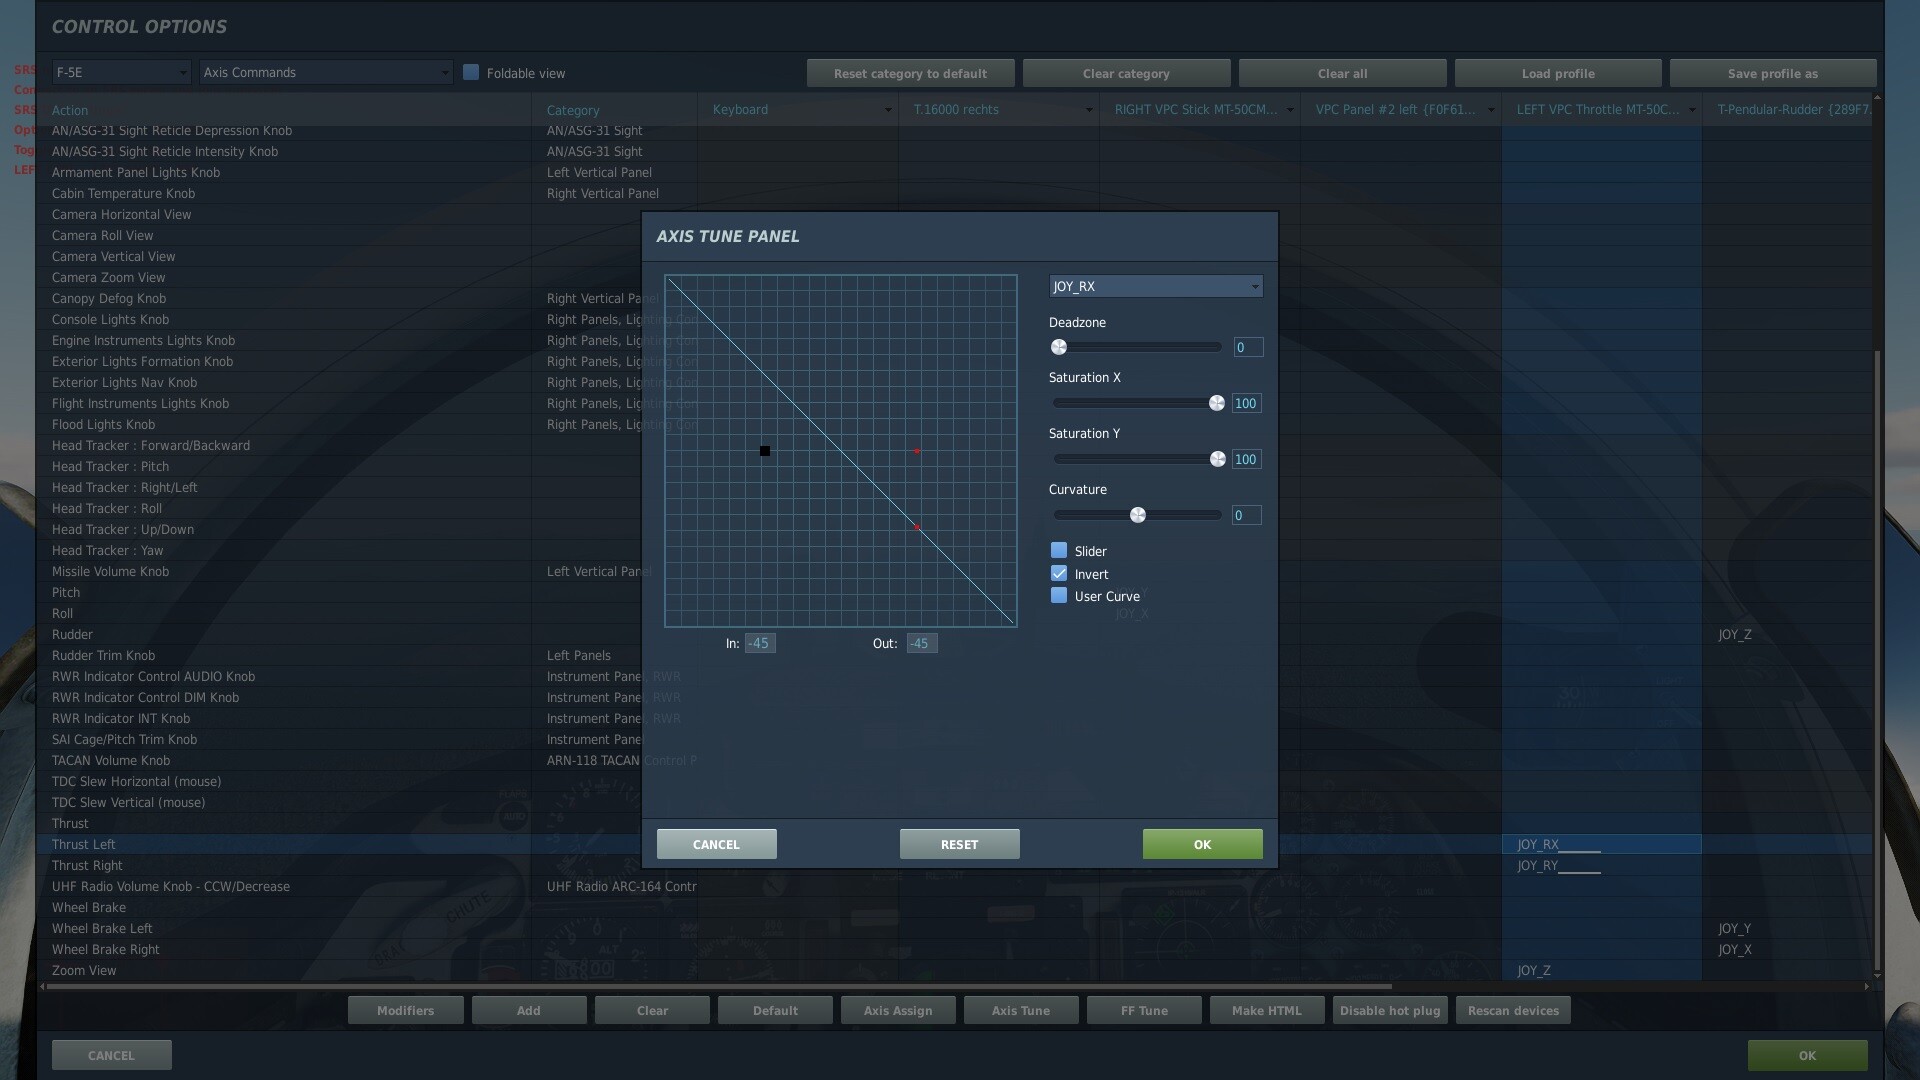Open the F-5E aircraft dropdown
Image resolution: width=1920 pixels, height=1080 pixels.
[121, 72]
